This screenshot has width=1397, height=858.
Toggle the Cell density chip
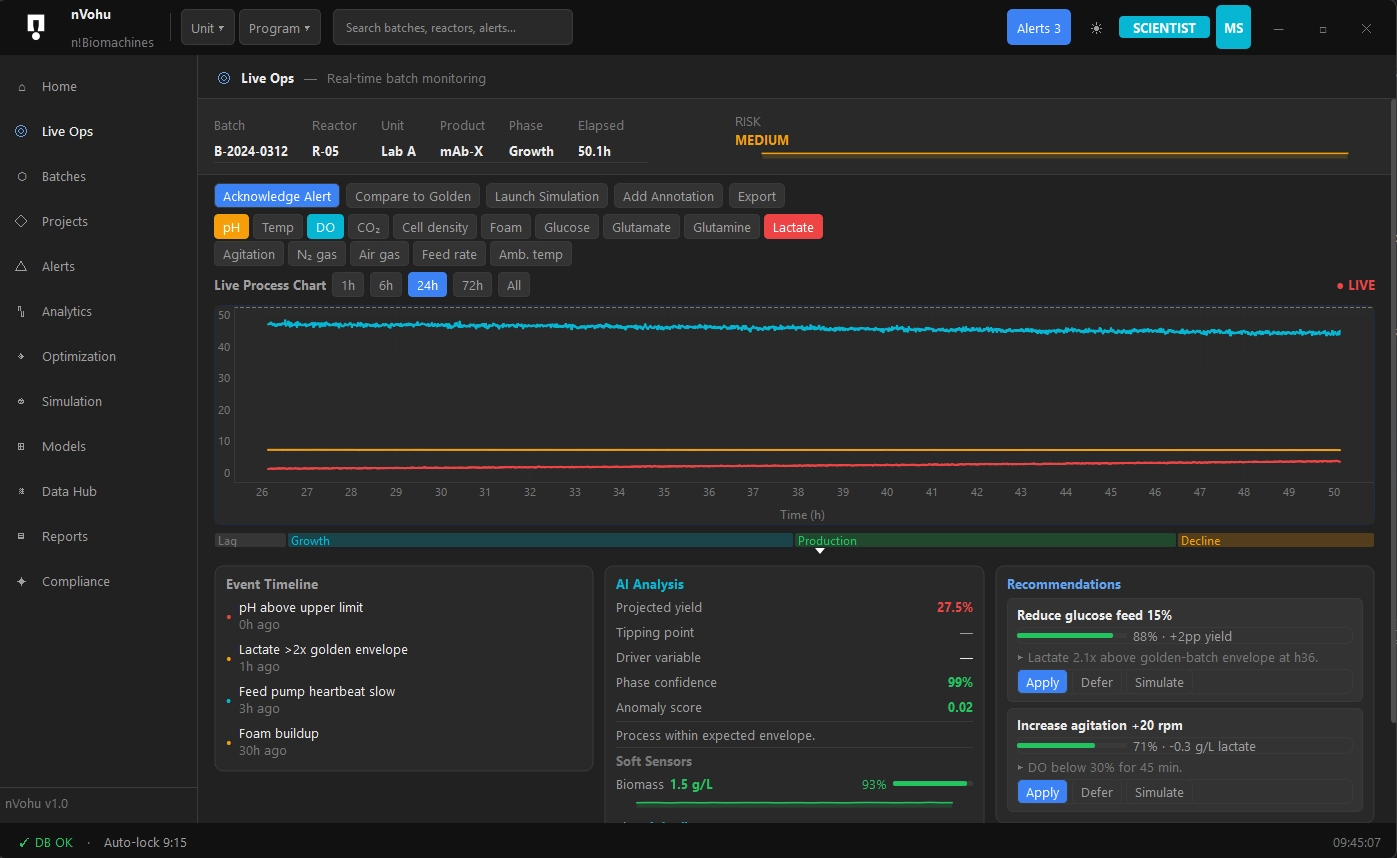tap(435, 227)
